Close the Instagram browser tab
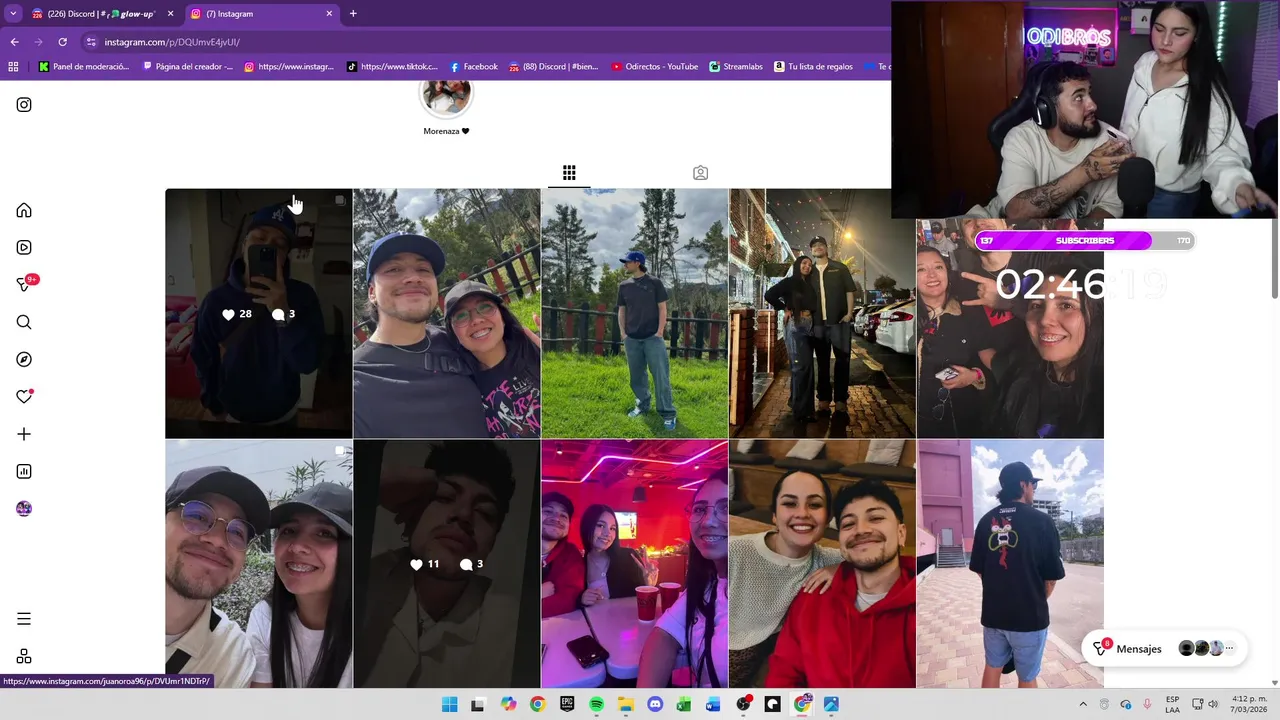The height and width of the screenshot is (720, 1280). tap(329, 14)
